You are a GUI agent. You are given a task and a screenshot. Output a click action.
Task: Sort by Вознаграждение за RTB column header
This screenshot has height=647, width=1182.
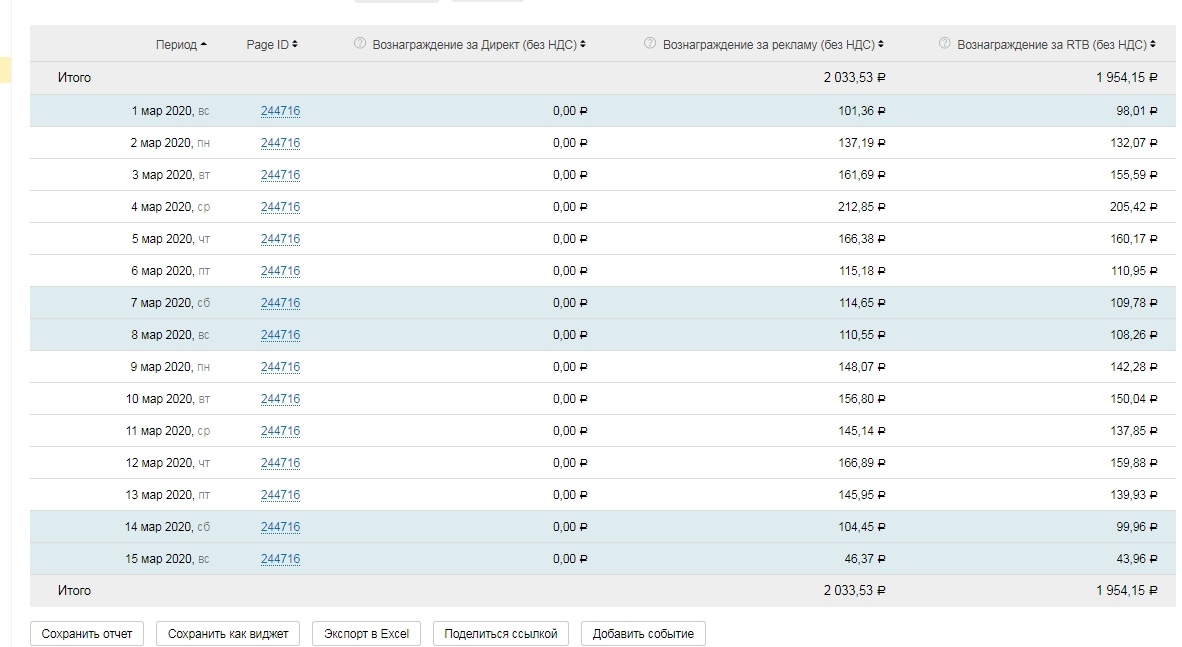coord(1051,44)
